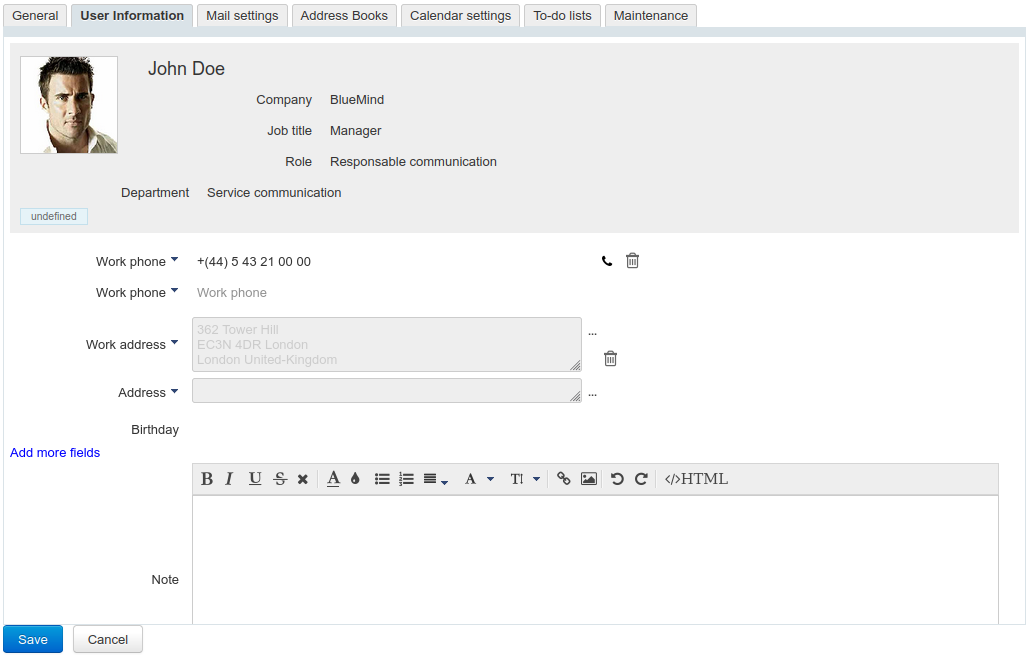Click the undo icon in editor

tap(617, 479)
